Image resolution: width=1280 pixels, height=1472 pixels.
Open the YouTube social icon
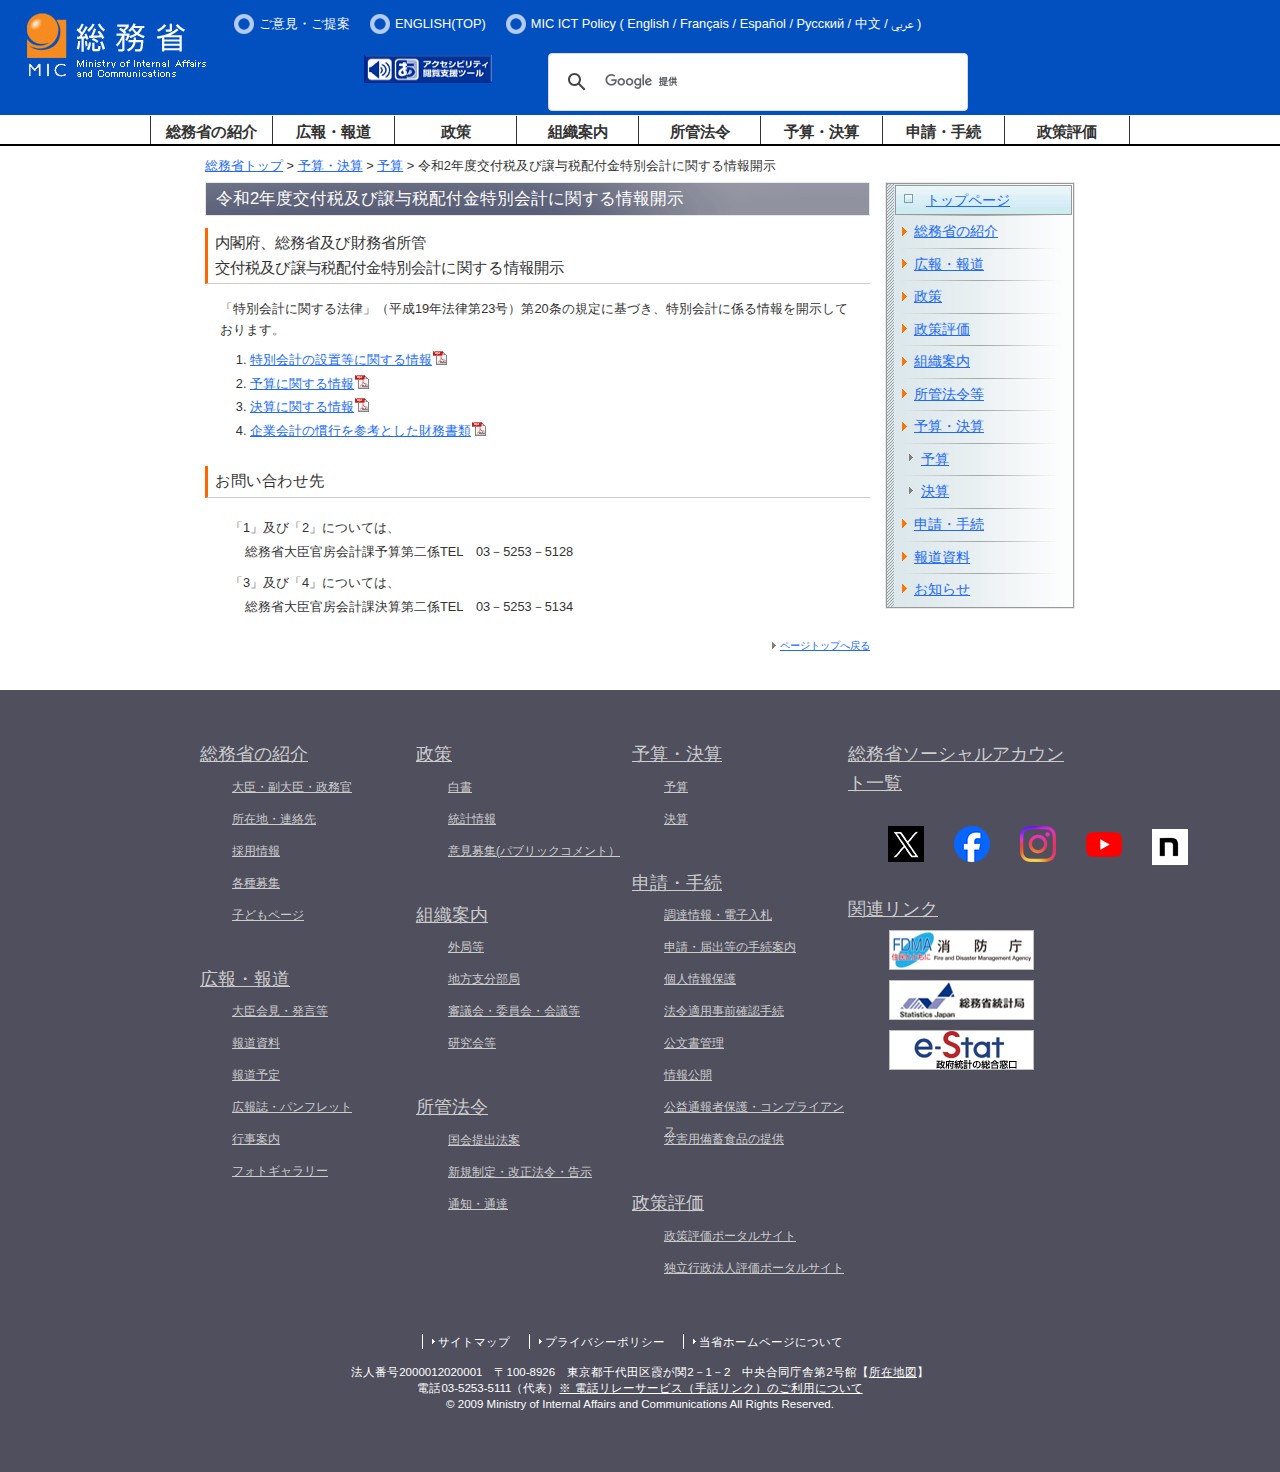point(1104,844)
